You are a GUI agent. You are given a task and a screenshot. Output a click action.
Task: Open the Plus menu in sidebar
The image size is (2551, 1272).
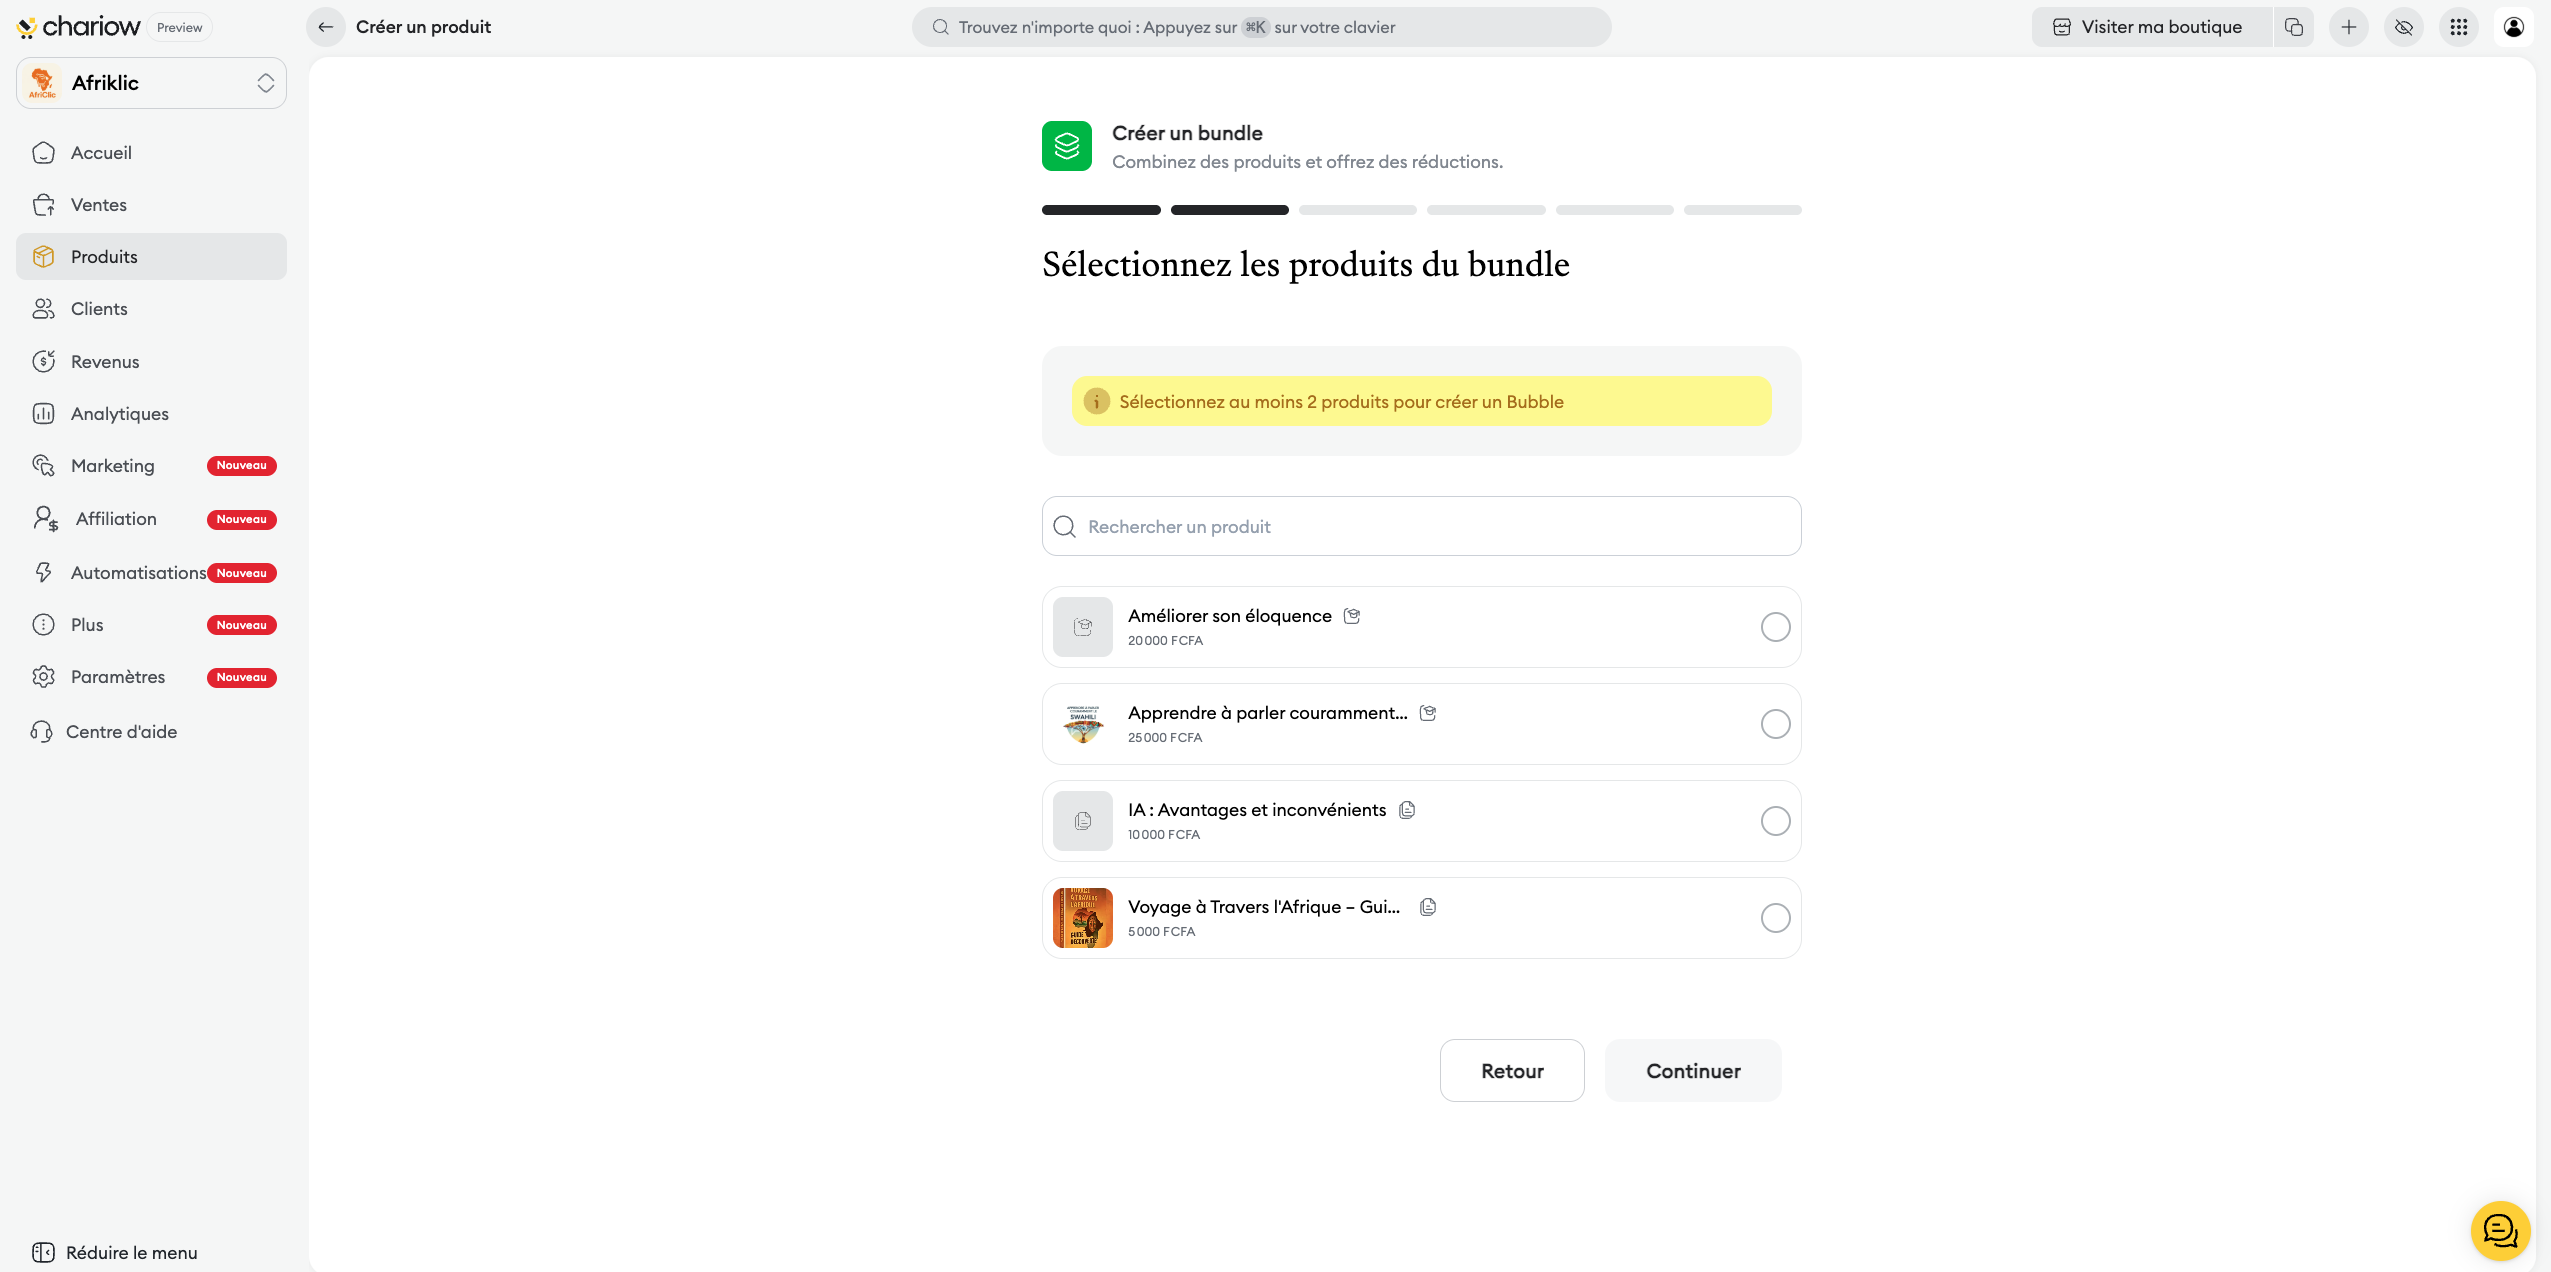(88, 625)
